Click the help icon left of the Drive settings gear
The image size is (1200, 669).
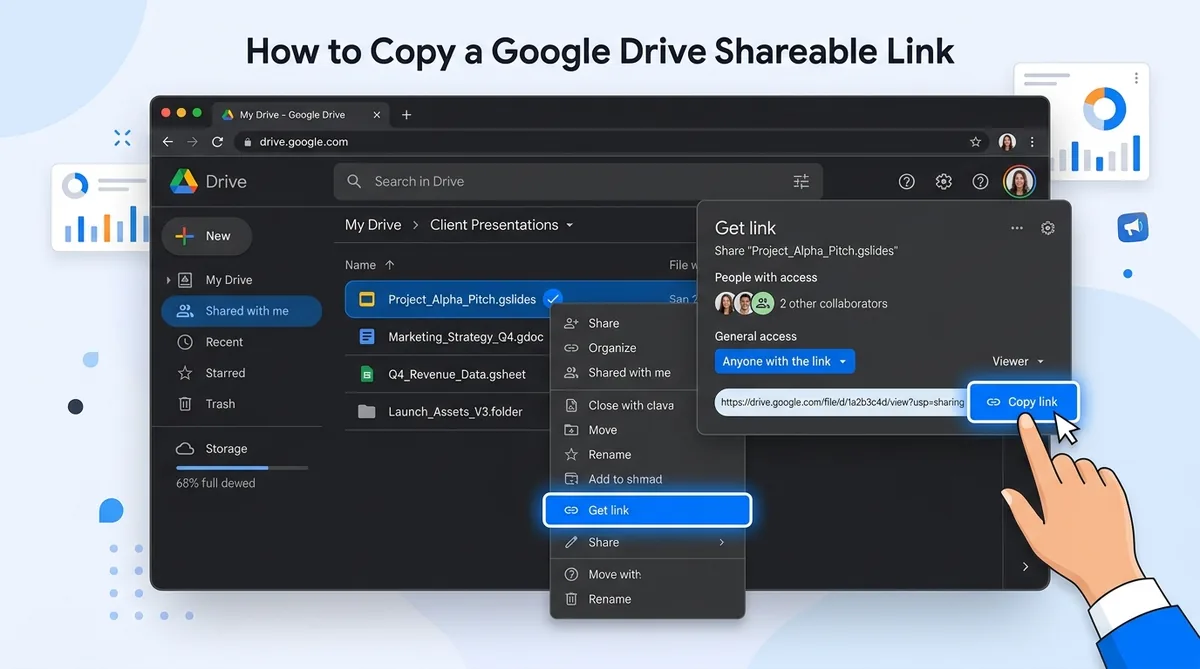(x=906, y=181)
